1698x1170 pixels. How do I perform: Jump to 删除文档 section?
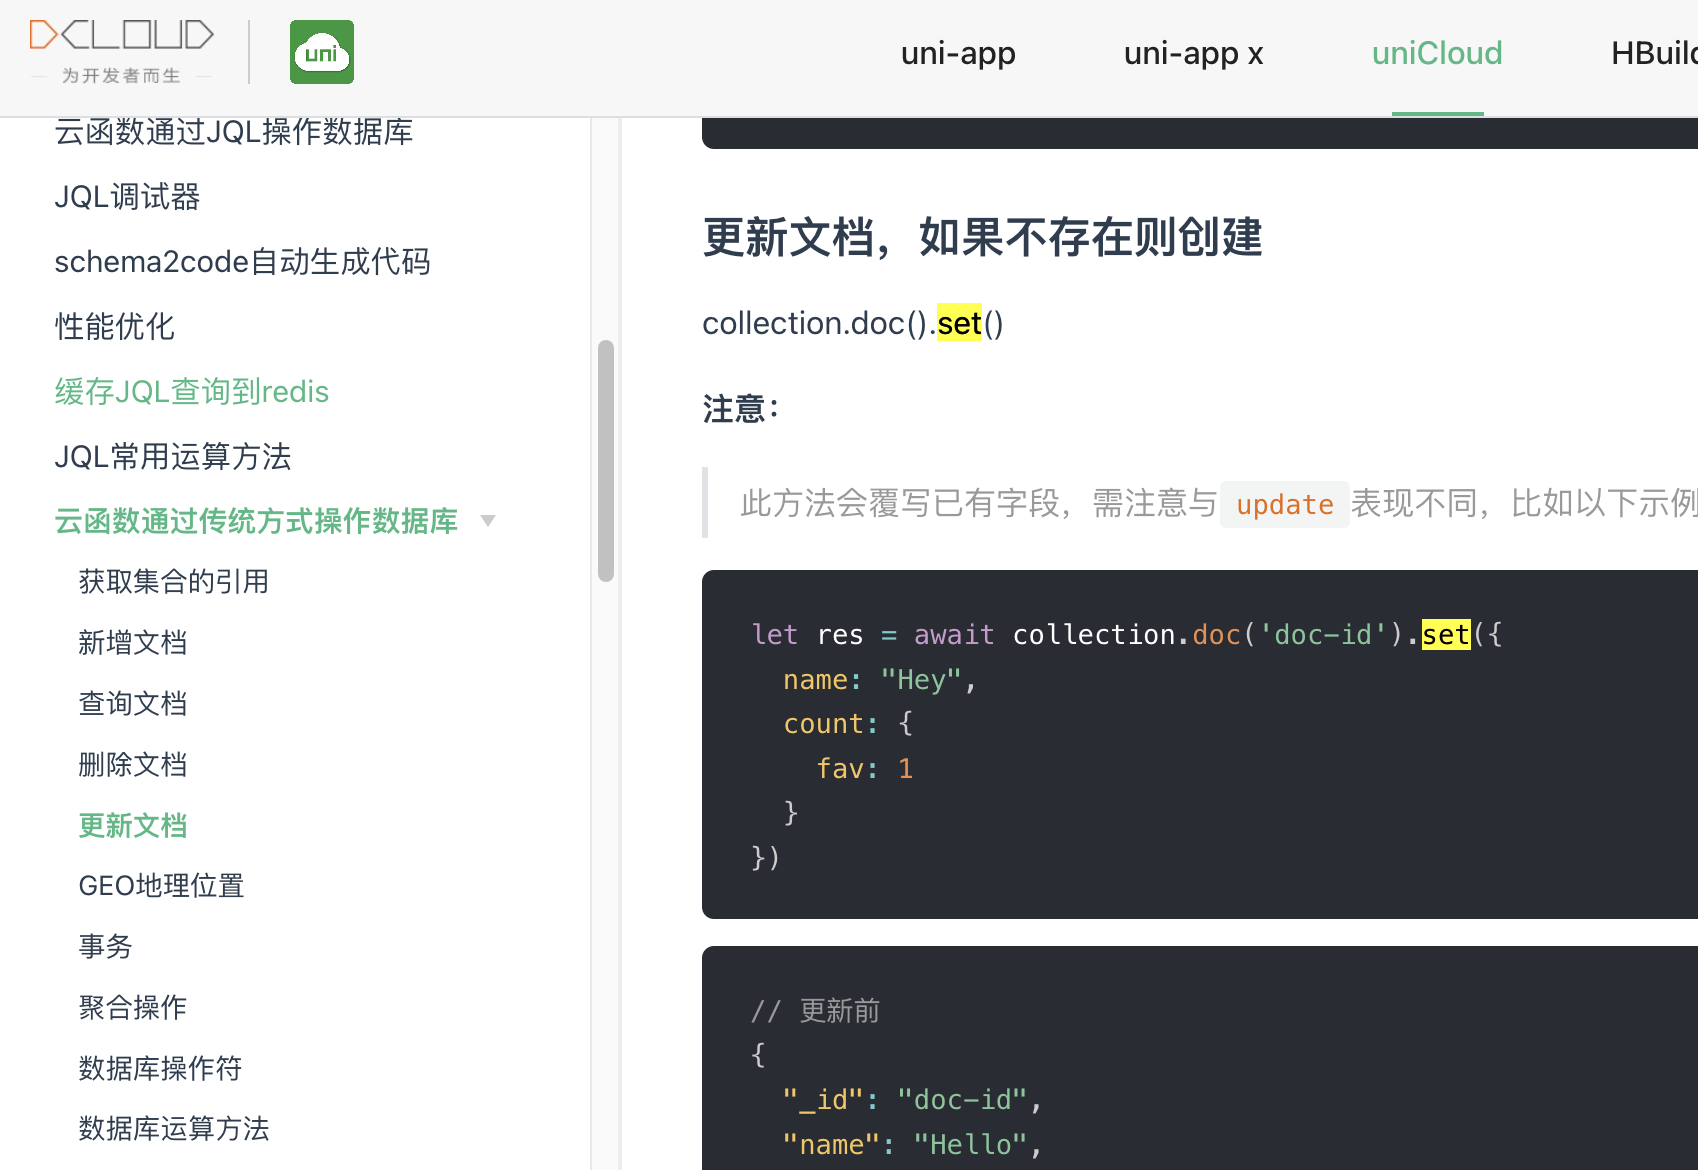tap(132, 765)
